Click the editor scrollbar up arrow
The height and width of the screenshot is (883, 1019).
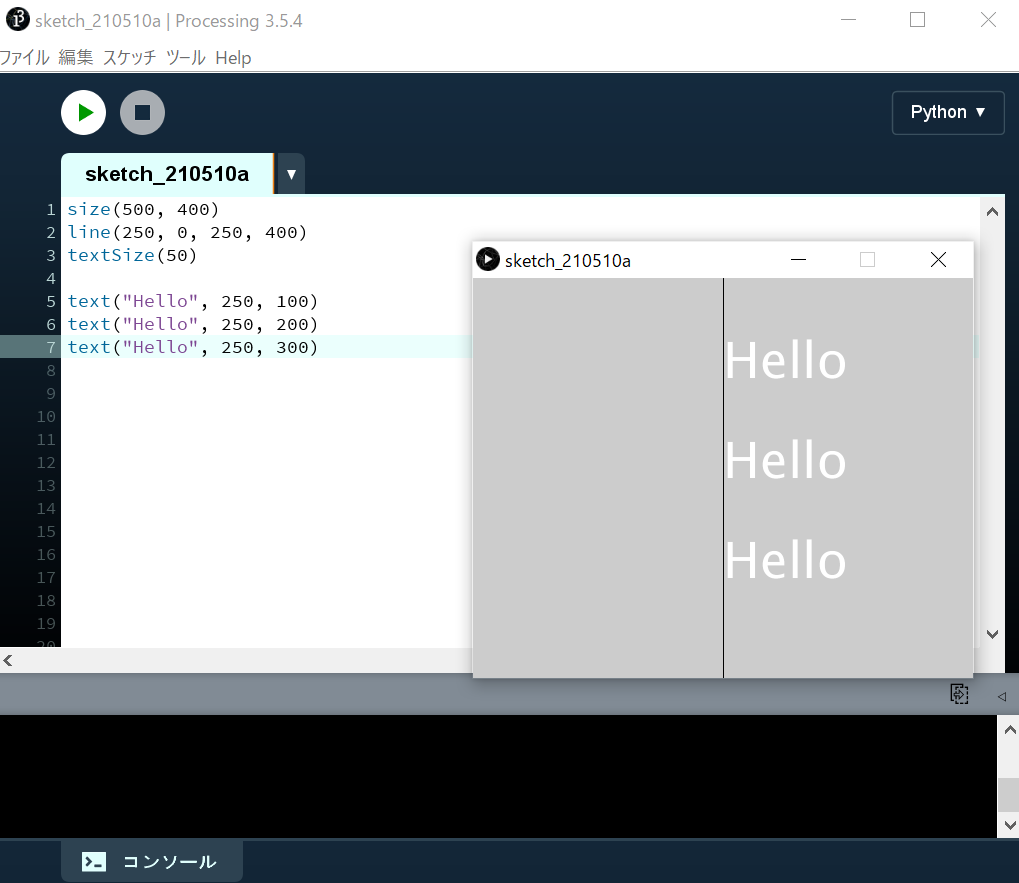coord(992,211)
